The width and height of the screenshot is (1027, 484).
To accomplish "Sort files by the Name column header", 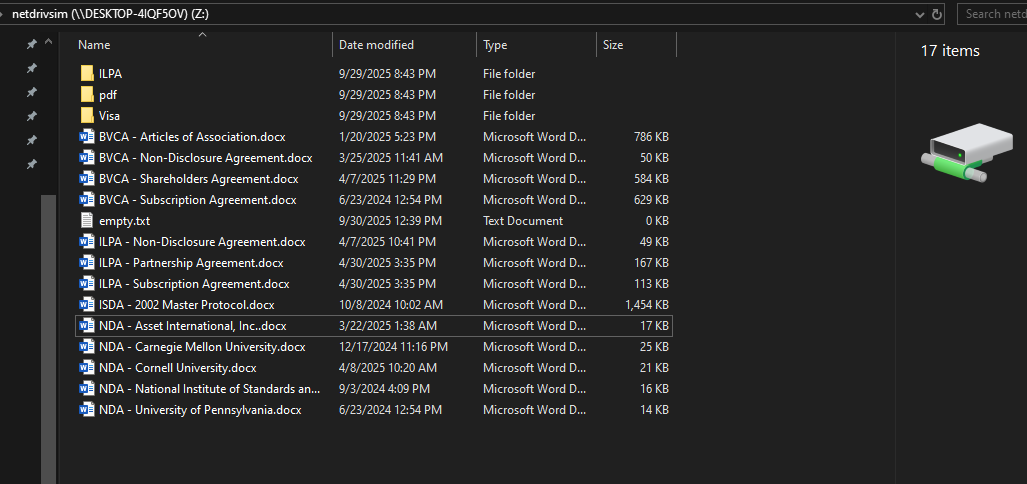I will pyautogui.click(x=95, y=45).
